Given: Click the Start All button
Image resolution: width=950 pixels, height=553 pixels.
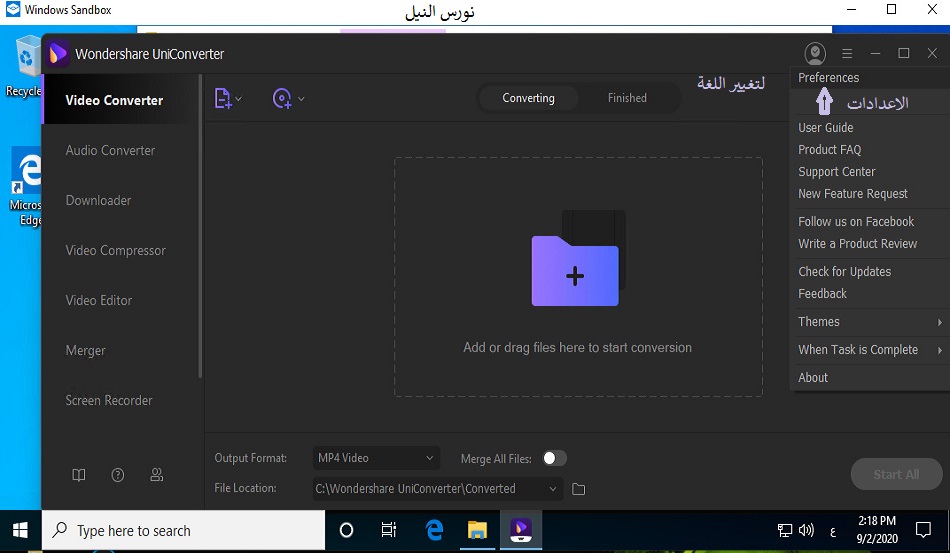Looking at the screenshot, I should 896,474.
